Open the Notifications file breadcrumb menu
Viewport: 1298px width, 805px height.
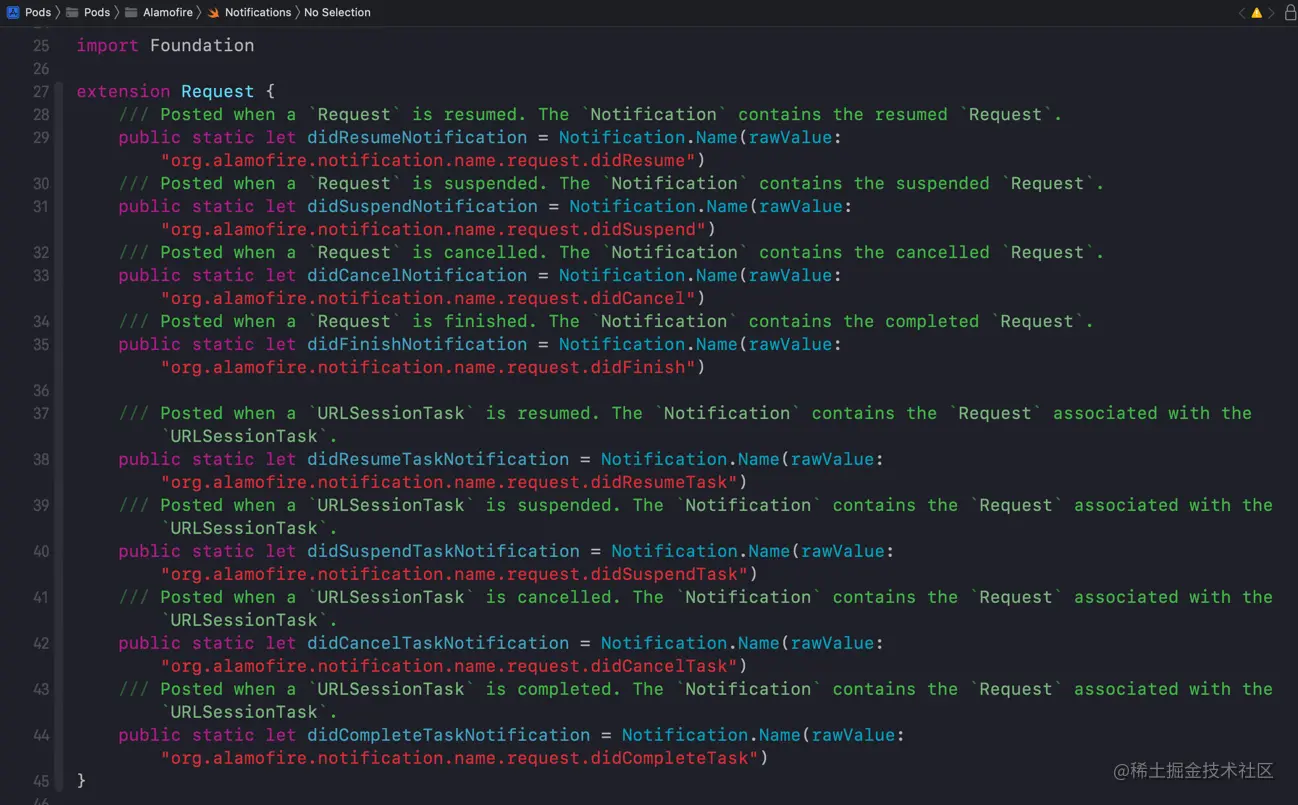(258, 12)
